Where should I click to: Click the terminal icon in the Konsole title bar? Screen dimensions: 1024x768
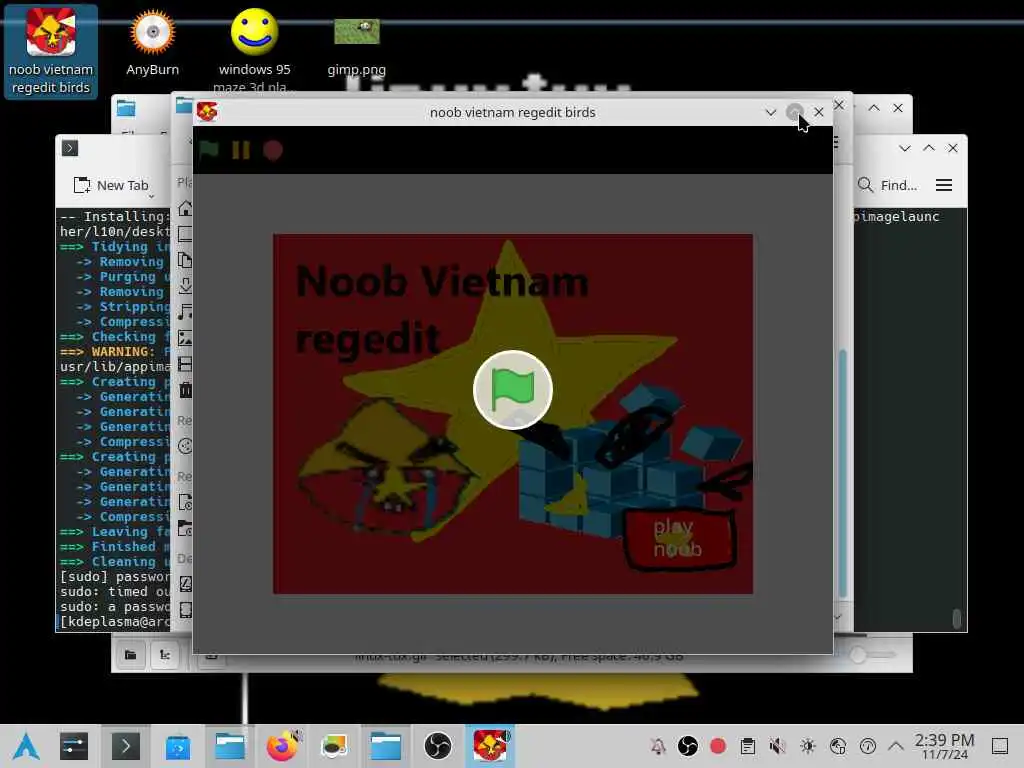point(70,148)
